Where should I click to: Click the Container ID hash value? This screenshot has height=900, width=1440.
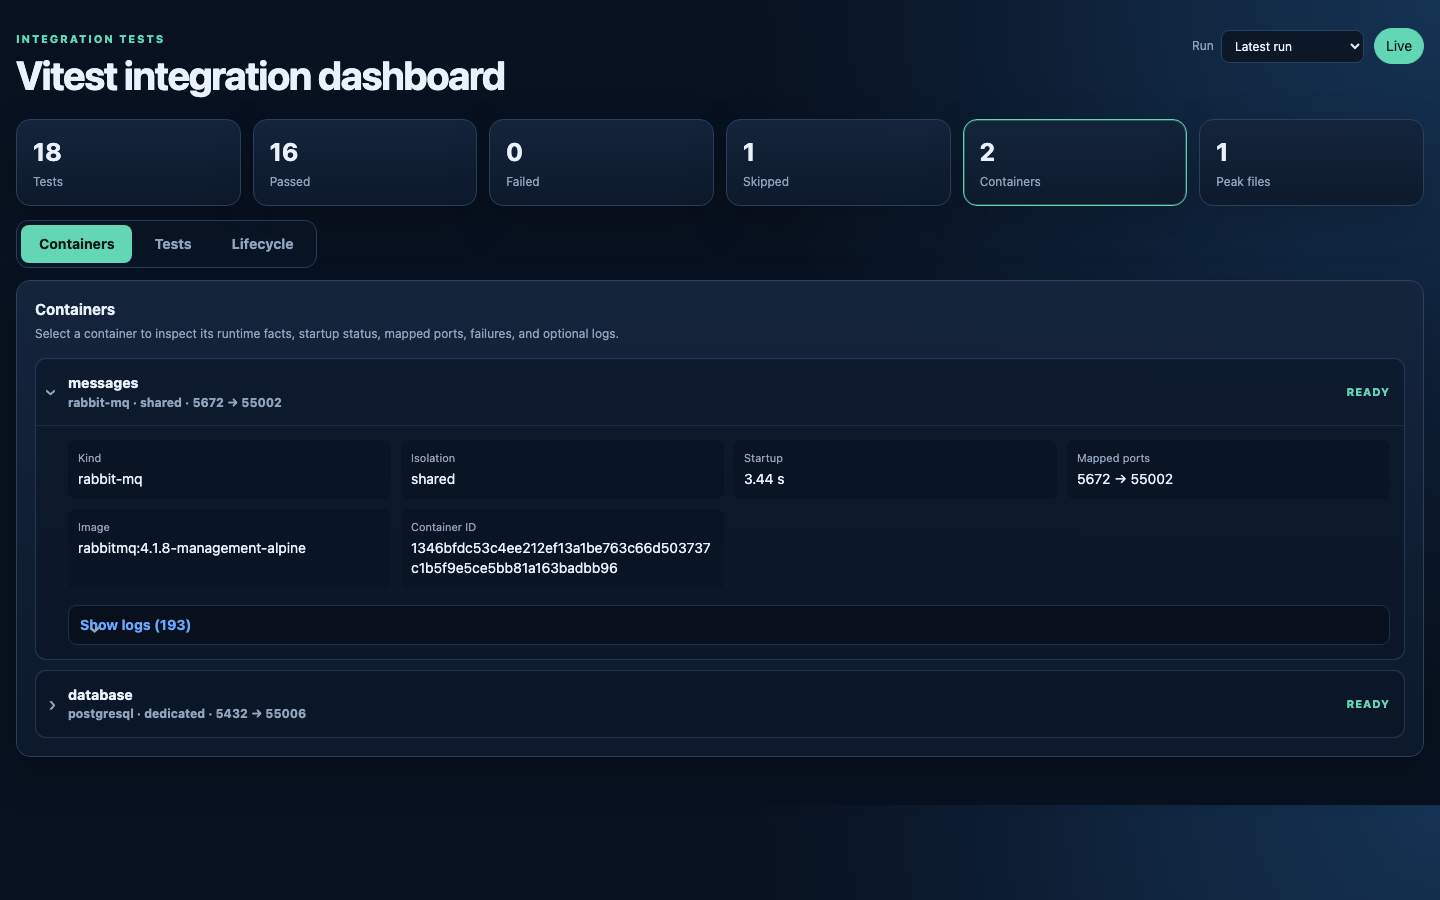coord(561,558)
